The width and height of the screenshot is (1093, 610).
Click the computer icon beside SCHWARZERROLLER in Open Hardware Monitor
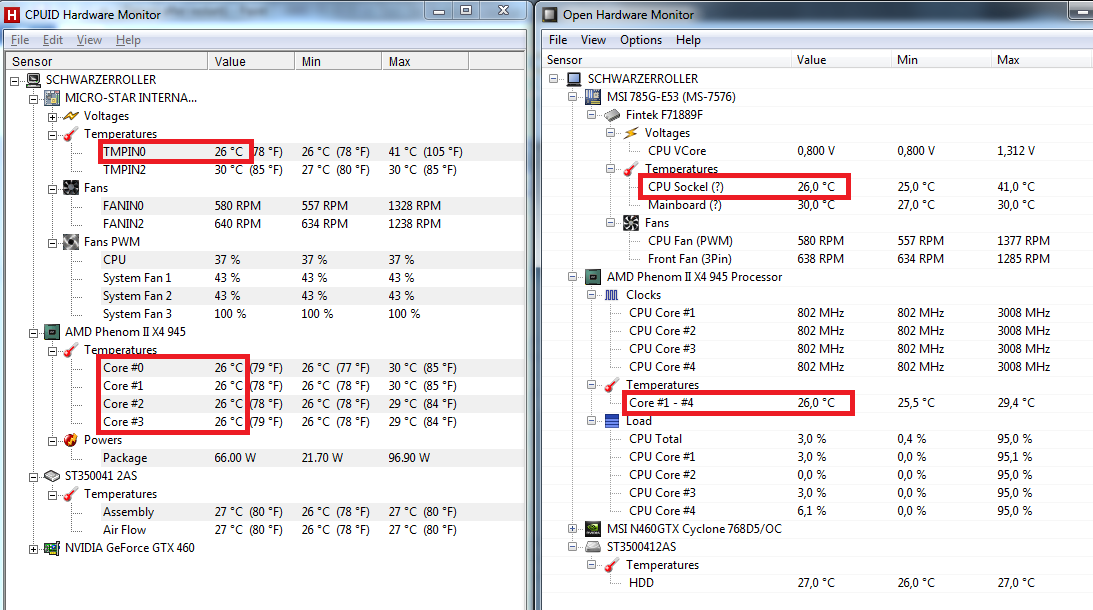pyautogui.click(x=574, y=79)
